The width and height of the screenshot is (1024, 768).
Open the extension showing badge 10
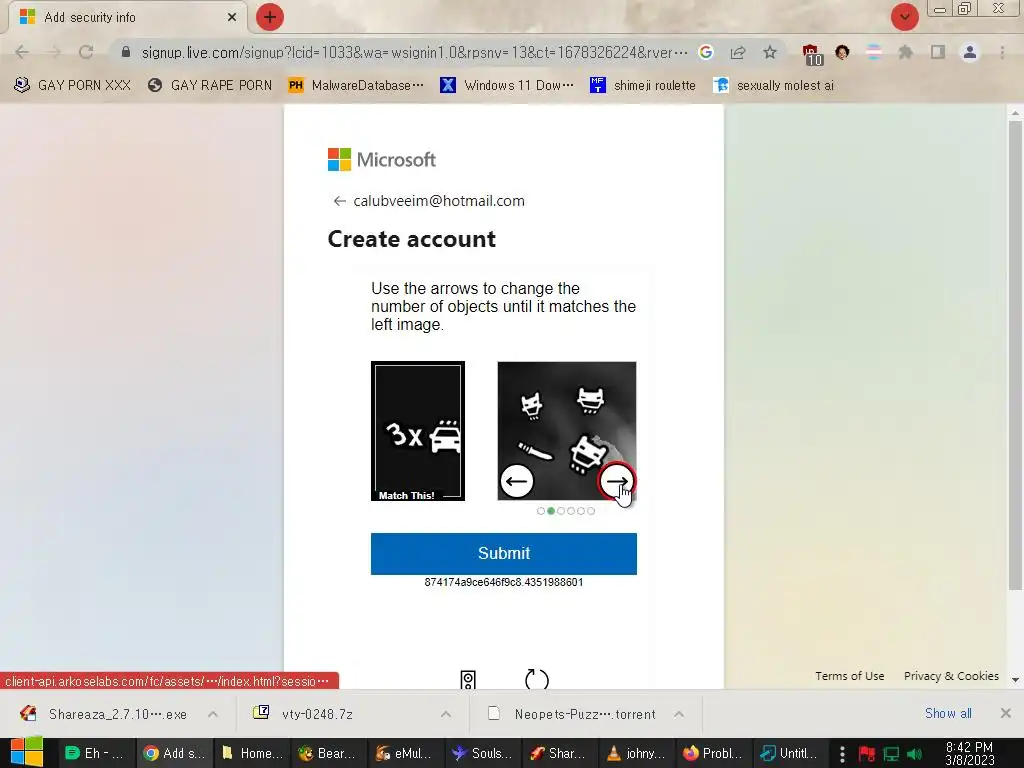(812, 54)
